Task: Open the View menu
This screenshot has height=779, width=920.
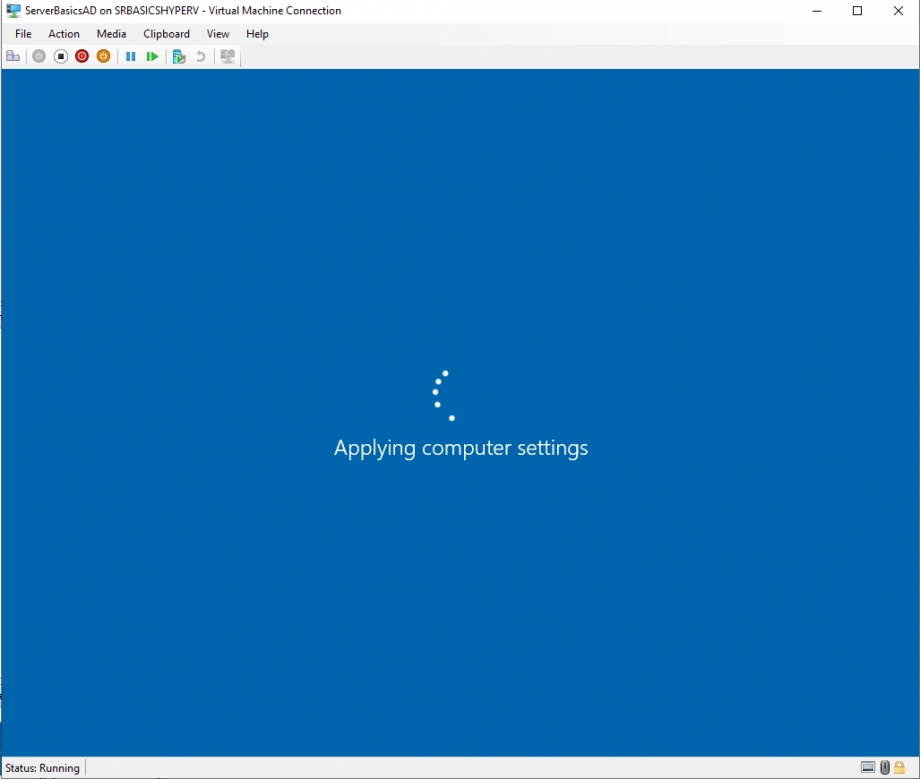Action: (218, 33)
